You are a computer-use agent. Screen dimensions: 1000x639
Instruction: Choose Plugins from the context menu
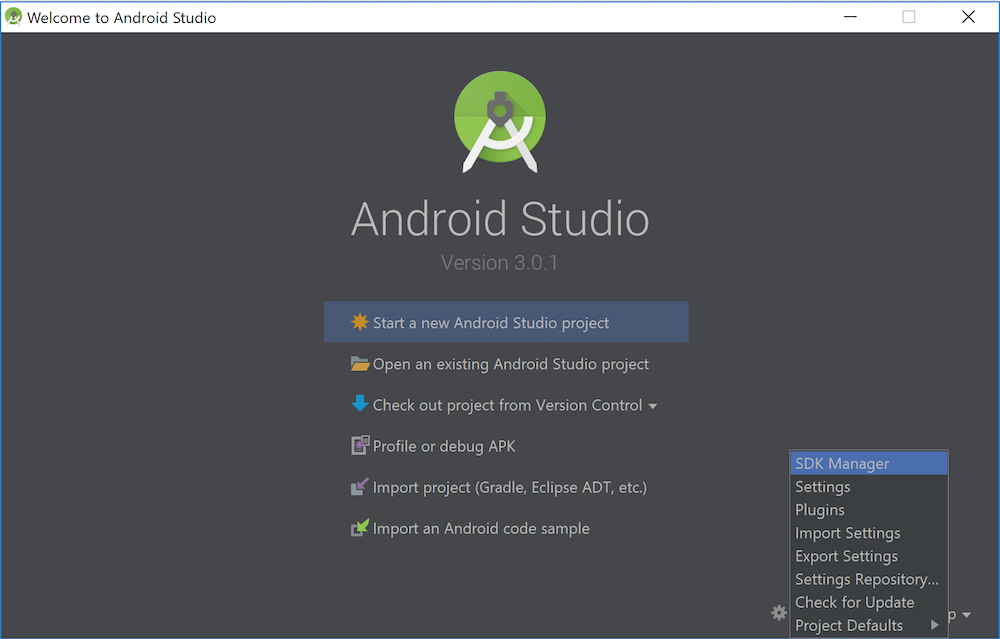819,510
